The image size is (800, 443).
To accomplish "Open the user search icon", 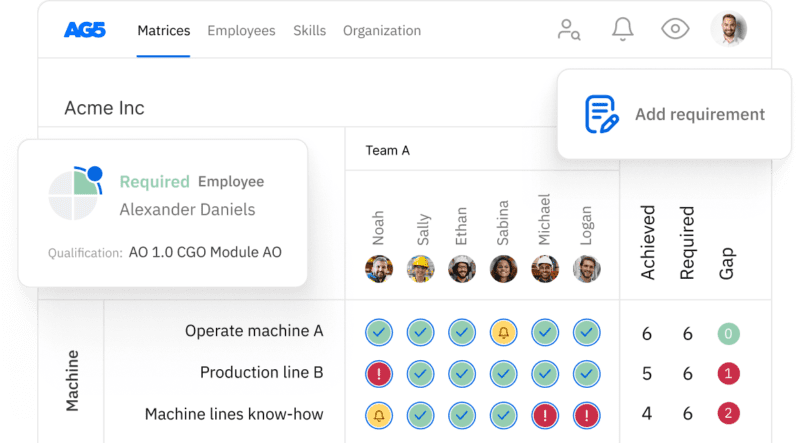I will coord(569,30).
